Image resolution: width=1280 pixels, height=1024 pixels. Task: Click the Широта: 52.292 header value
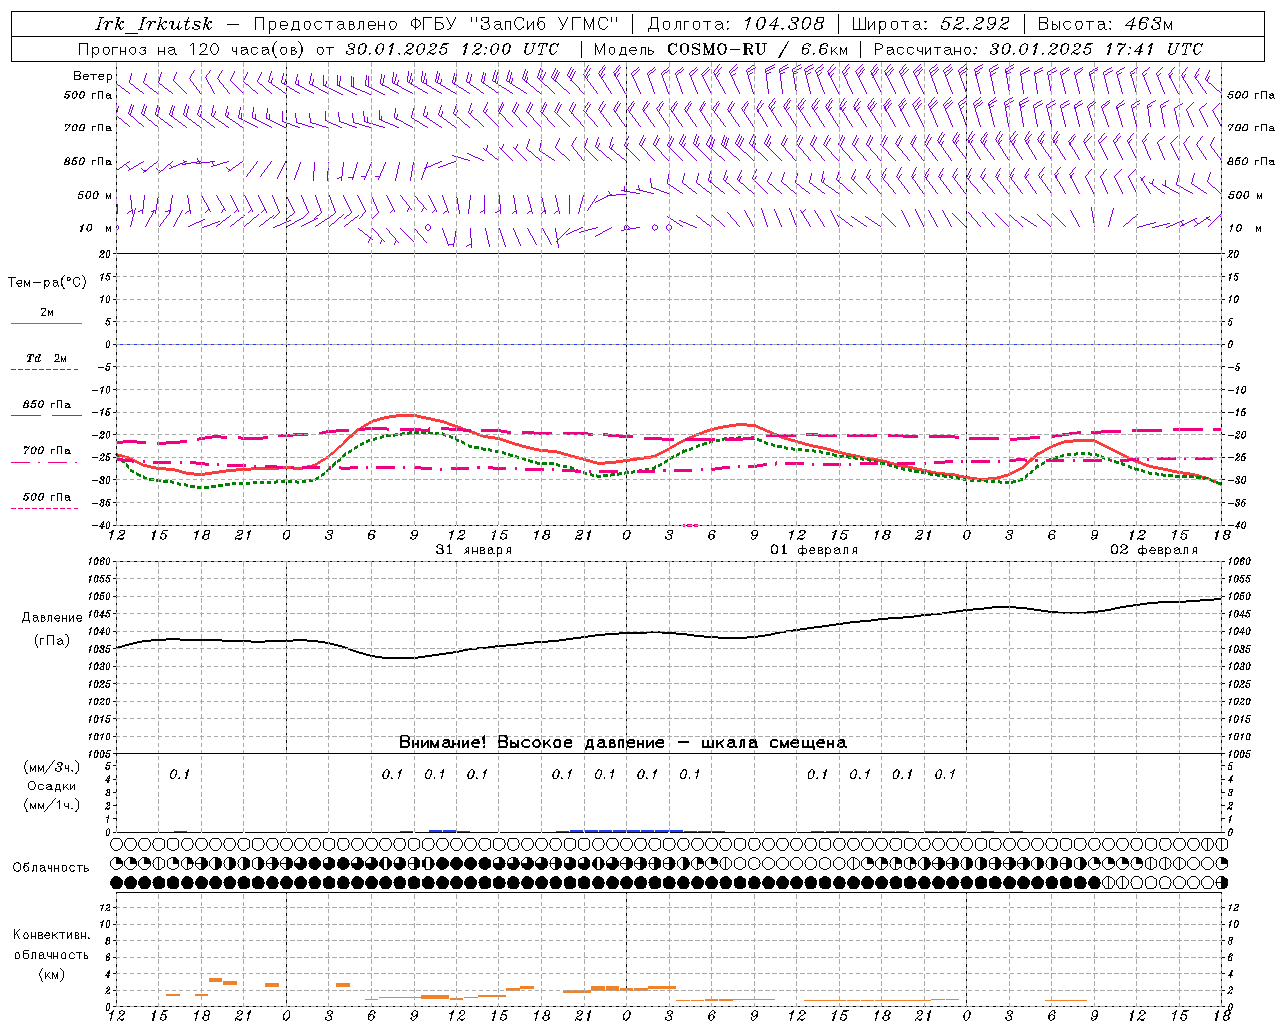[930, 24]
